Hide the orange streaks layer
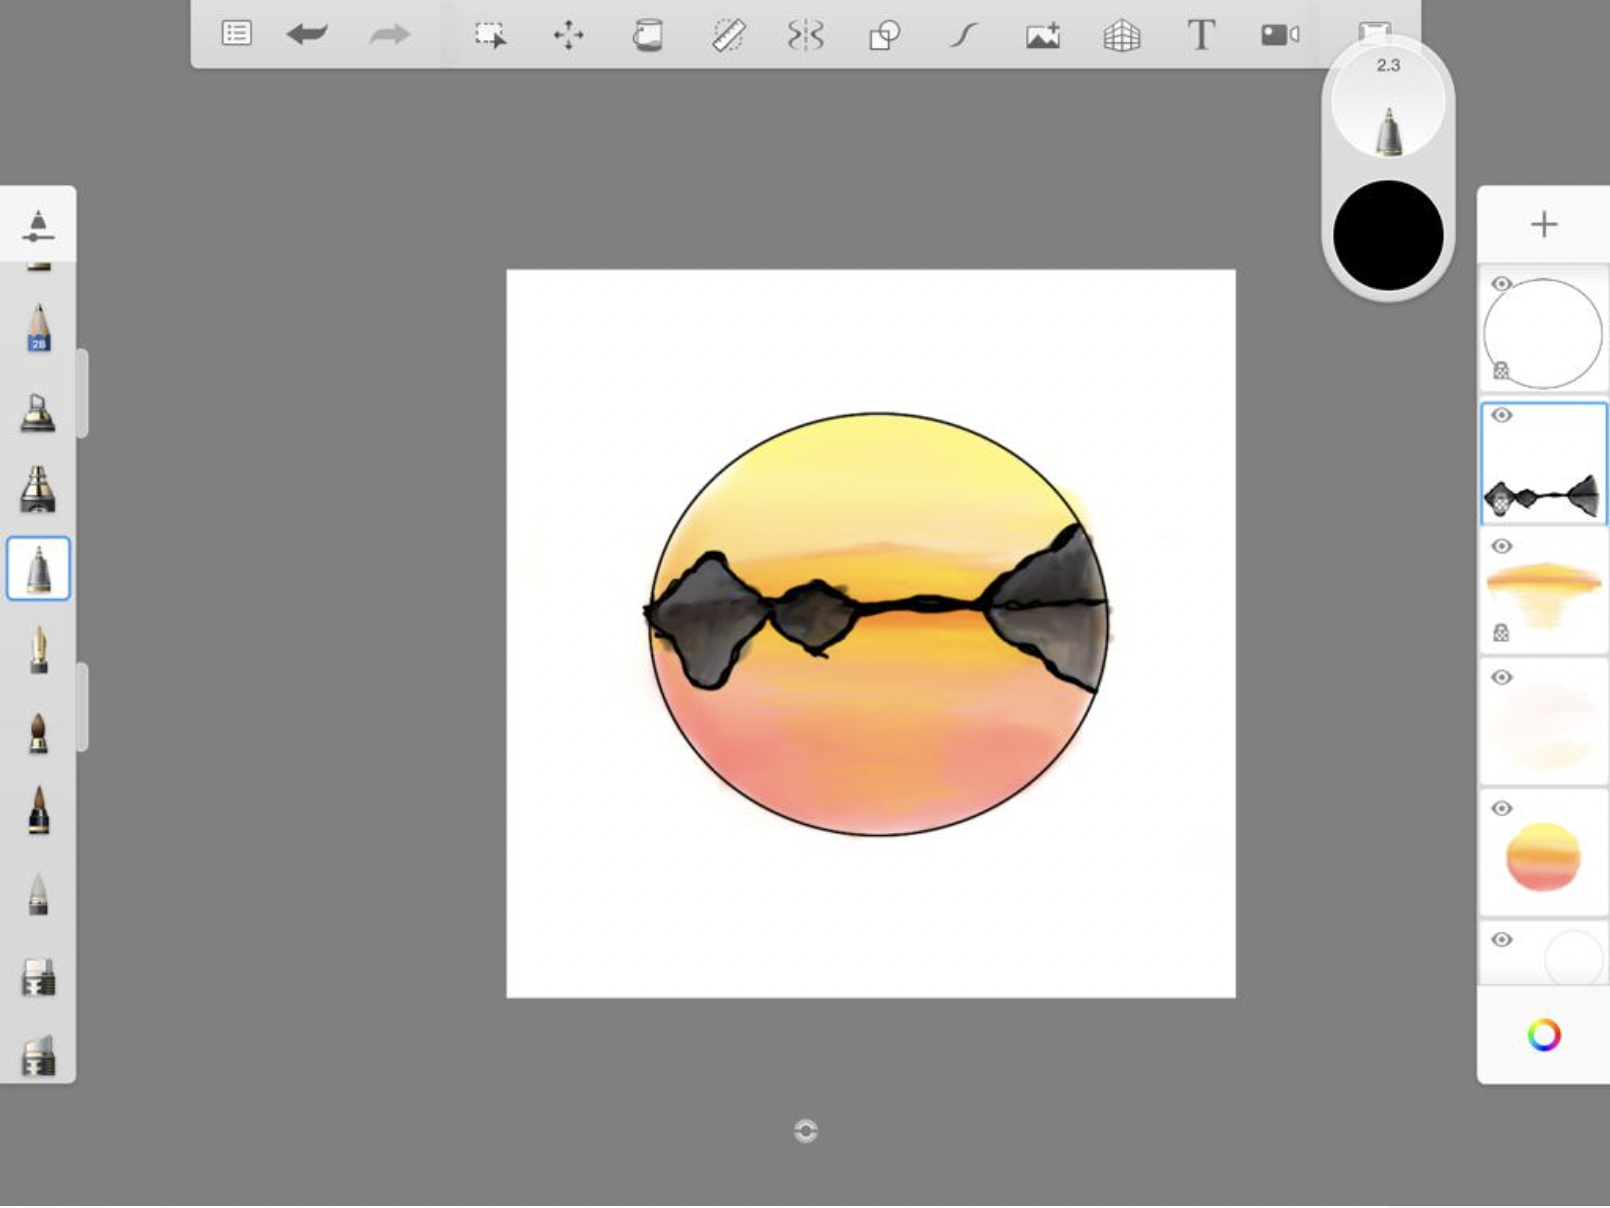1610x1208 pixels. (1501, 546)
